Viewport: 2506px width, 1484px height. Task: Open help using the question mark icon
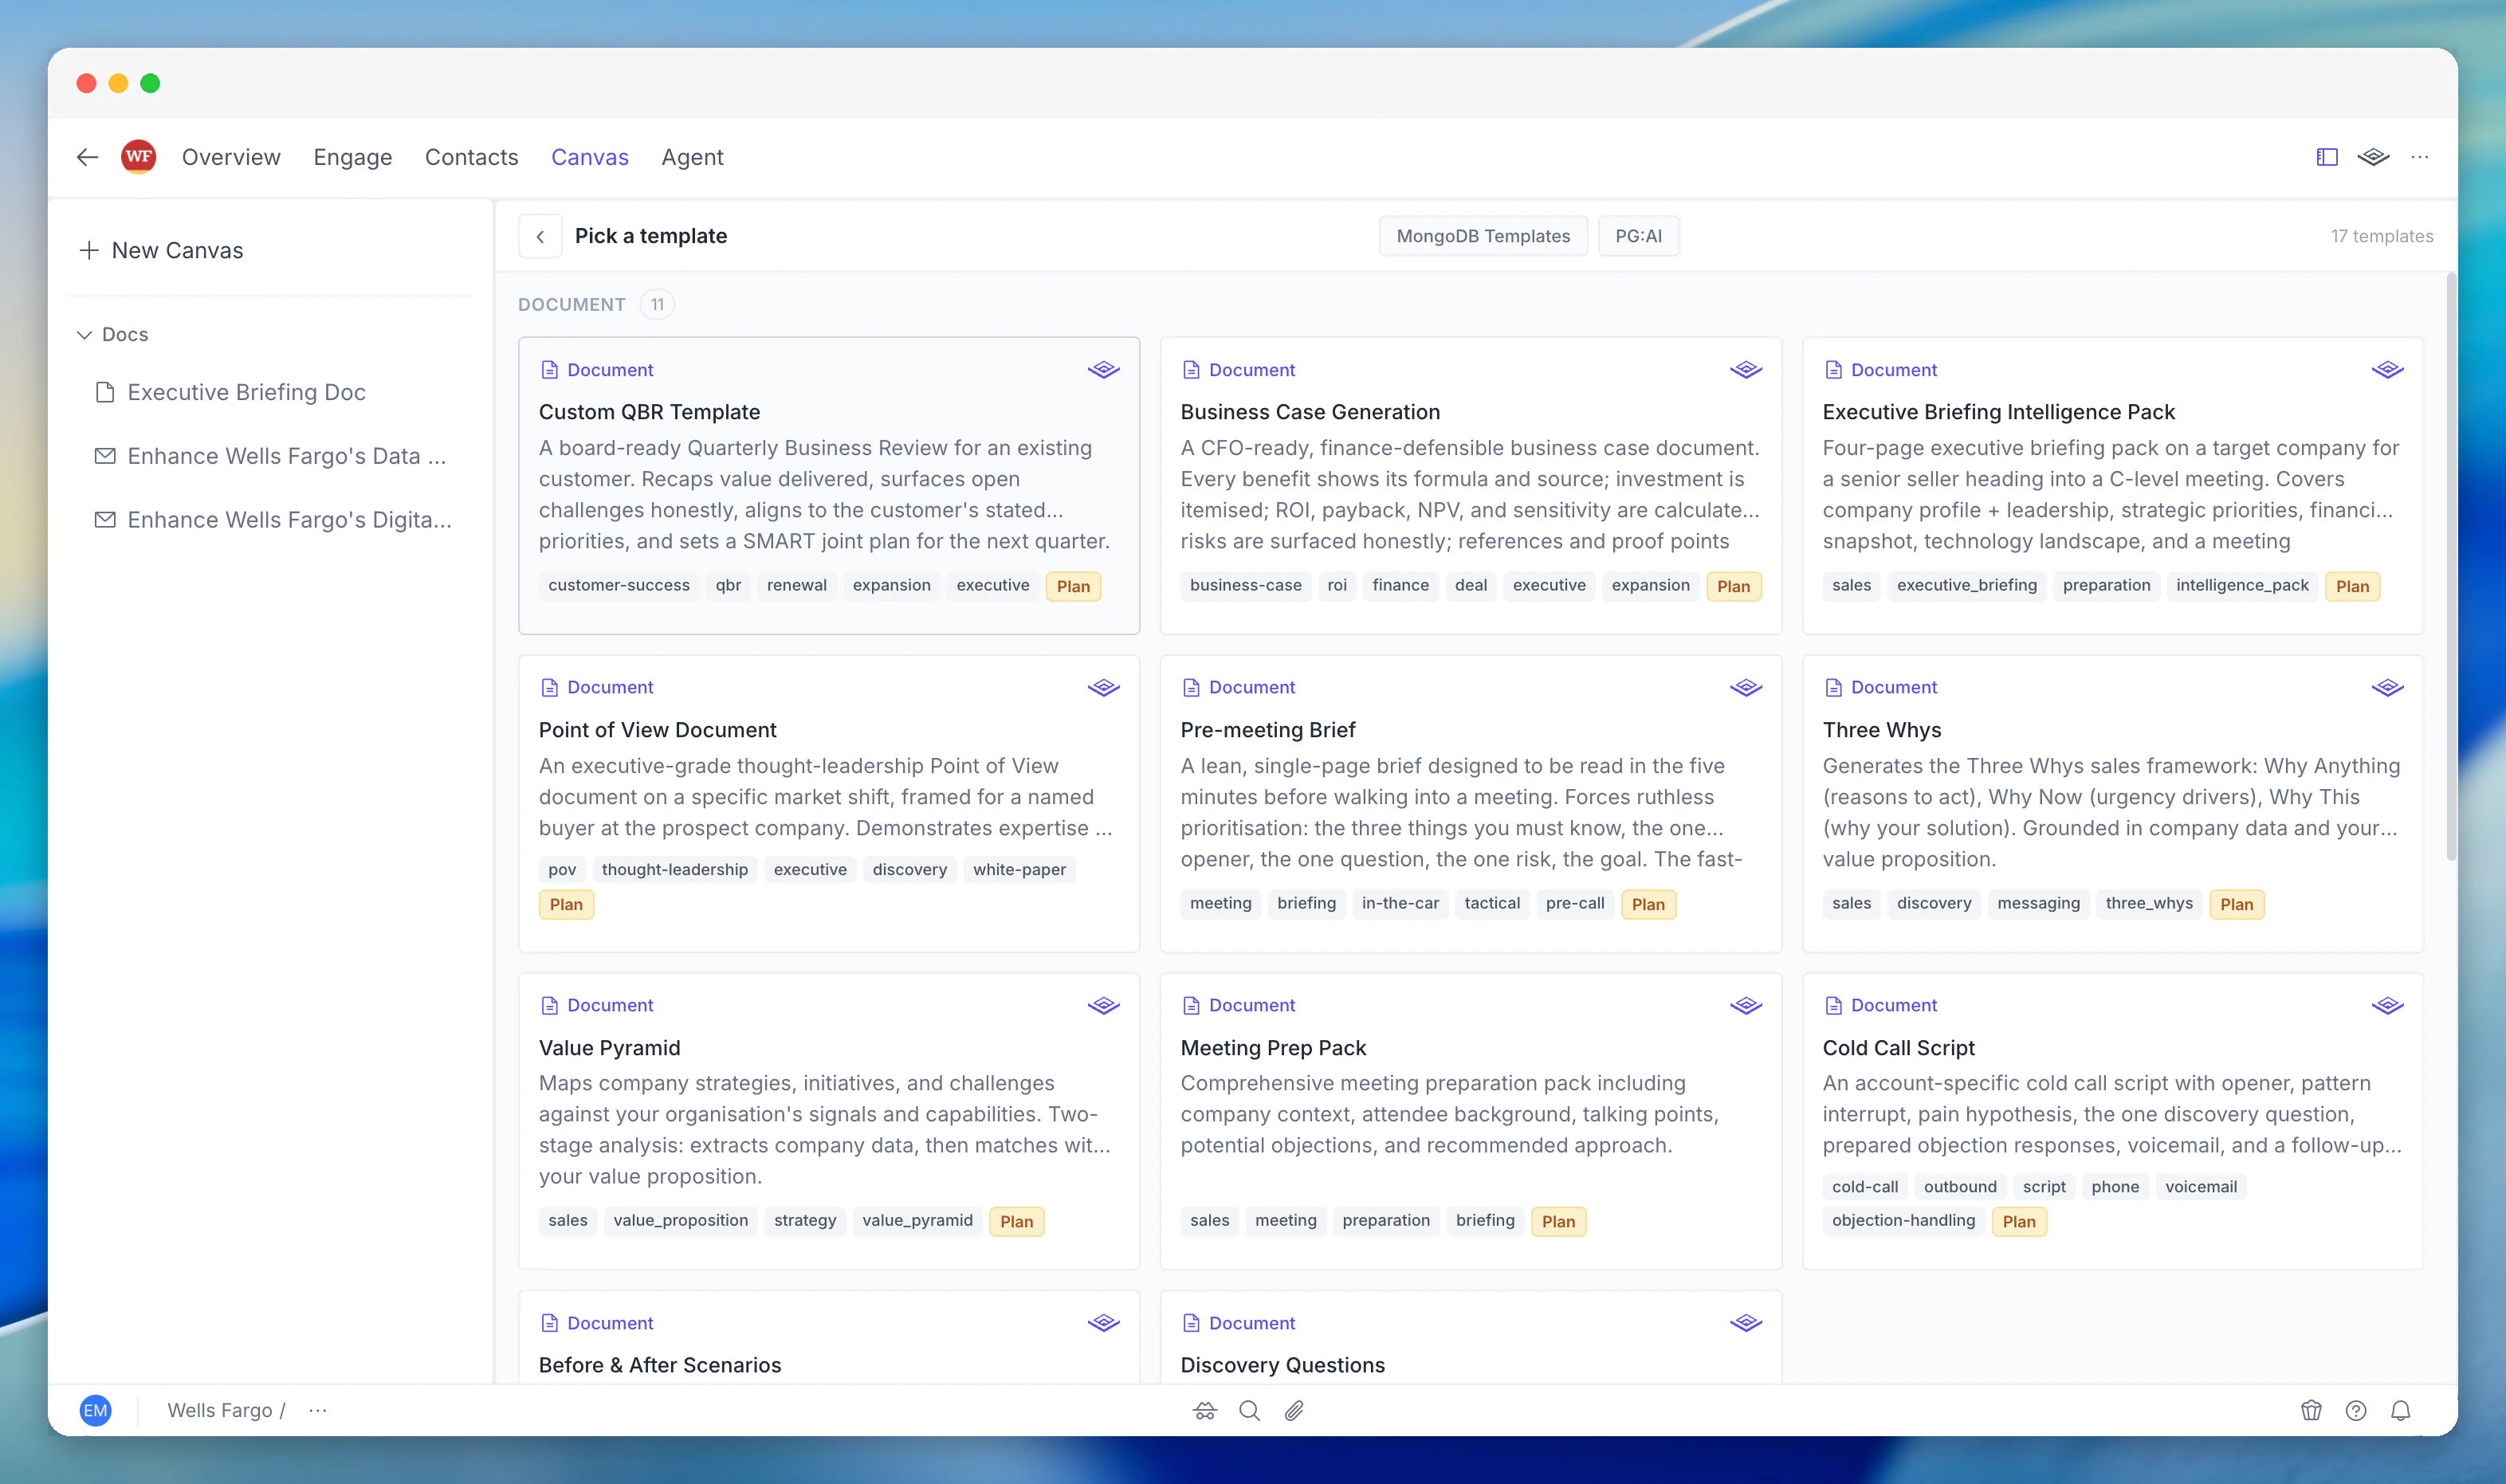click(2356, 1410)
